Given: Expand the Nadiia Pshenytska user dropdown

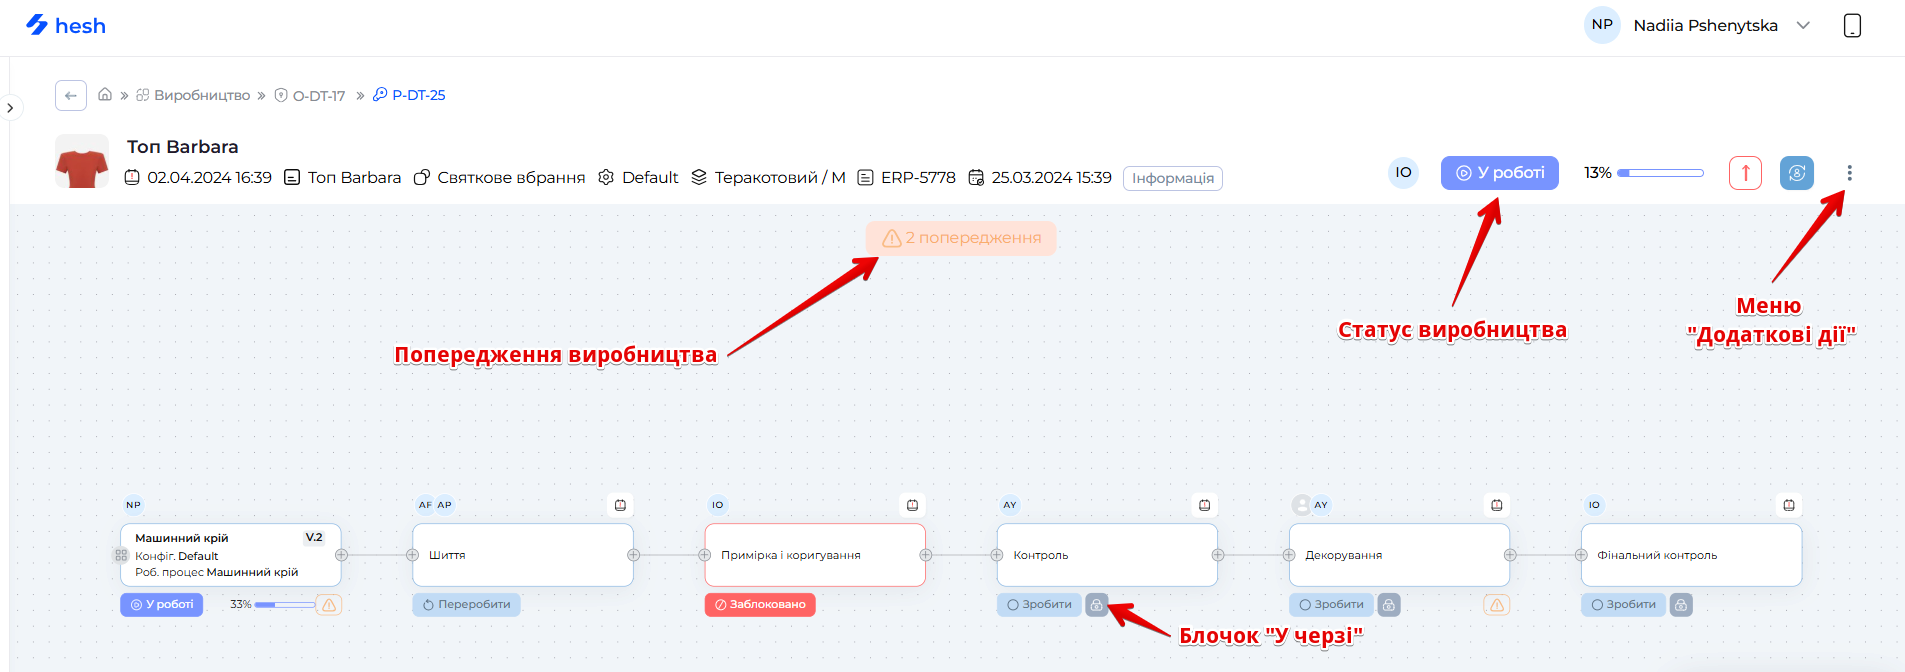Looking at the screenshot, I should point(1803,26).
